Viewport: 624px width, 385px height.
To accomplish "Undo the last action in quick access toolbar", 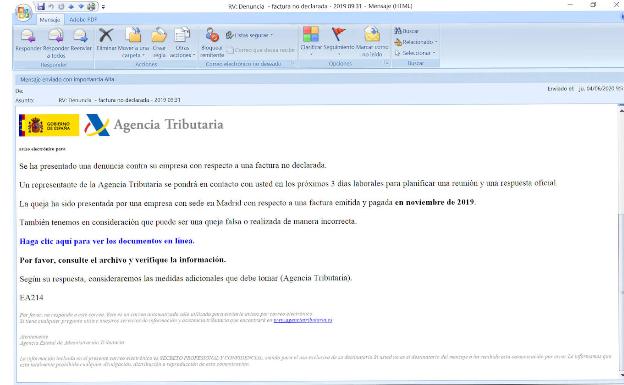I will [51, 7].
